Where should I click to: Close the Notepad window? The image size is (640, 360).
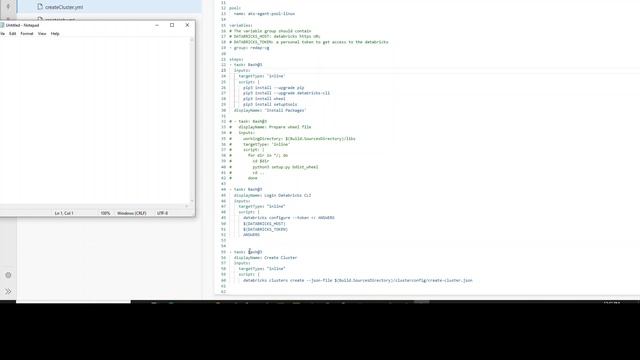[x=187, y=25]
